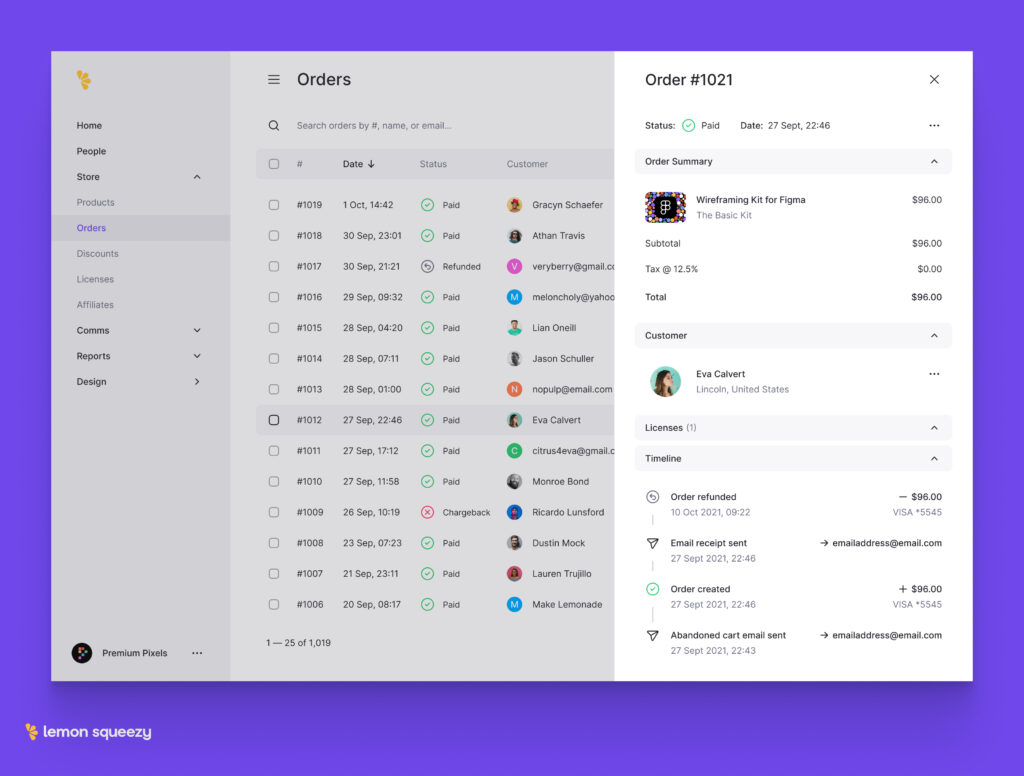Expand the Design section arrow
The width and height of the screenshot is (1024, 776).
pyautogui.click(x=197, y=381)
